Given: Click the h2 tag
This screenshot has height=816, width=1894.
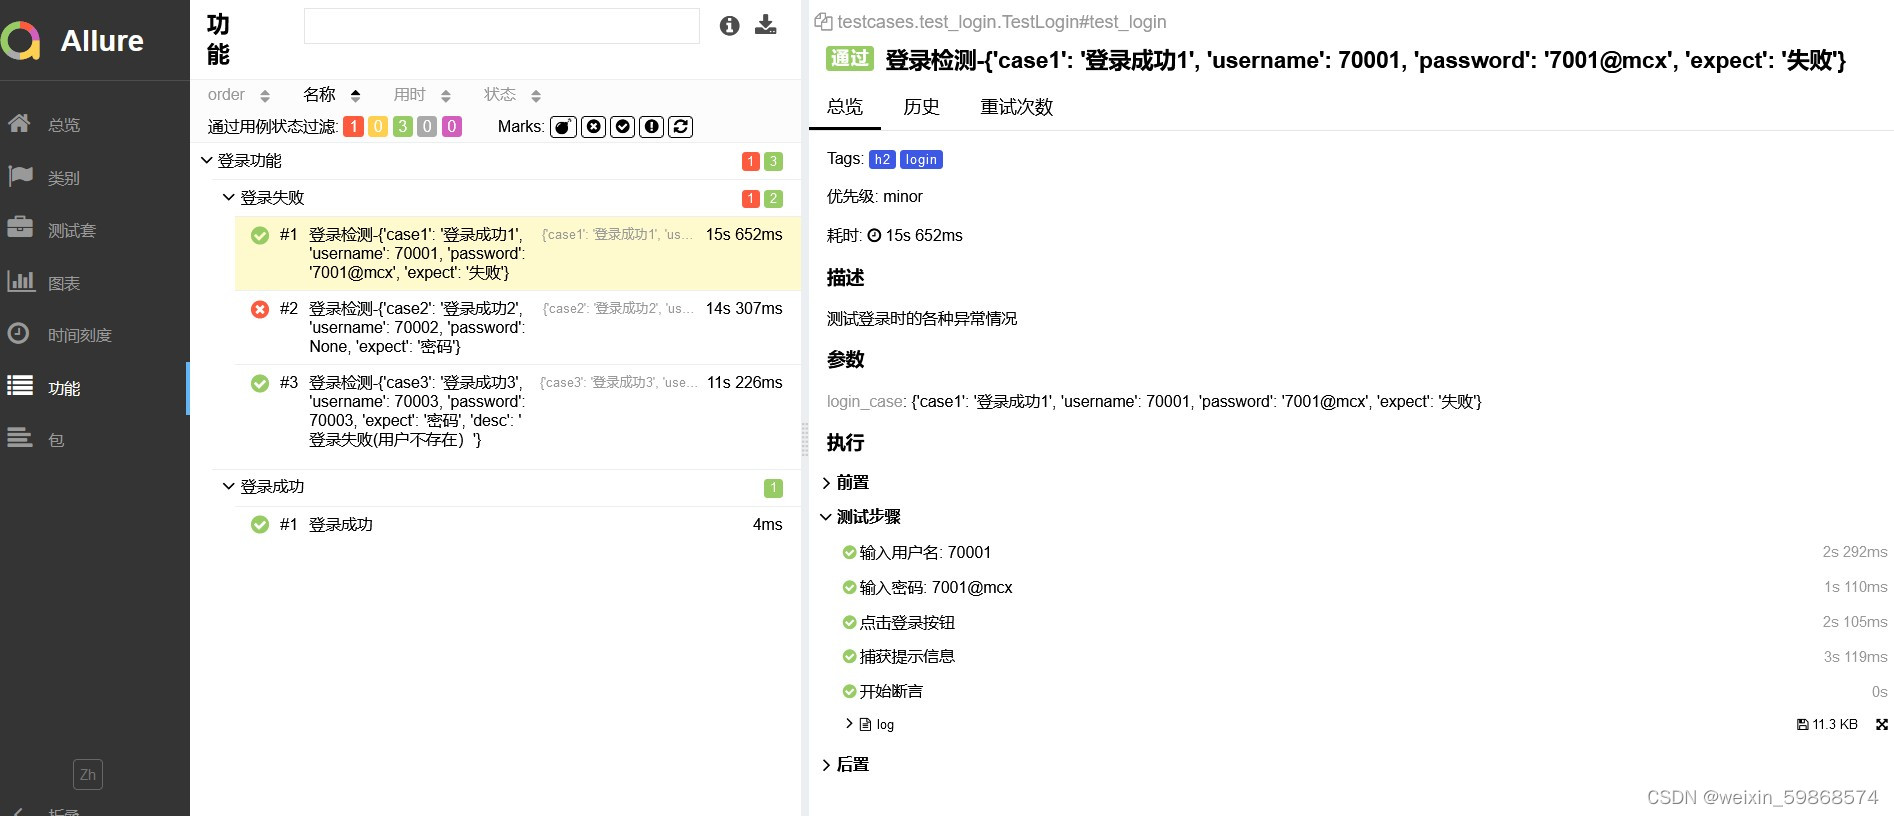Looking at the screenshot, I should 882,159.
